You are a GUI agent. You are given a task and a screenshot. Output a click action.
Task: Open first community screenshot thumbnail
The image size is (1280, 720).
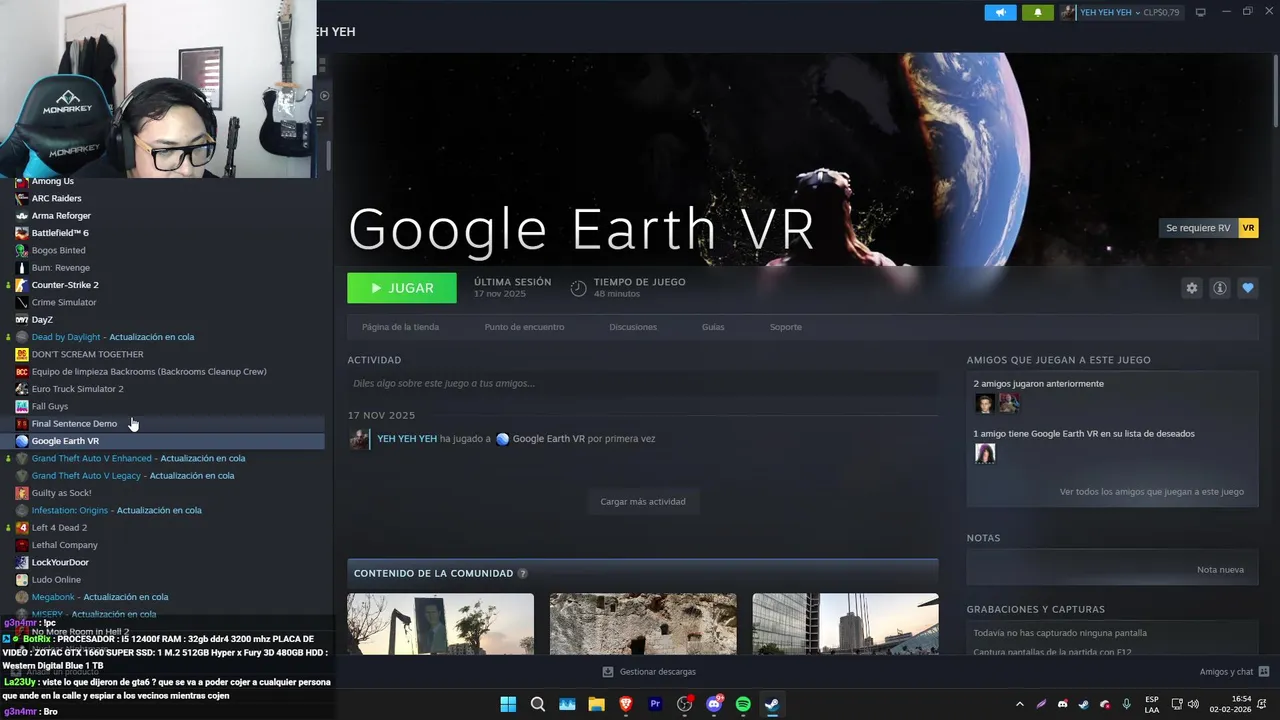[x=441, y=624]
